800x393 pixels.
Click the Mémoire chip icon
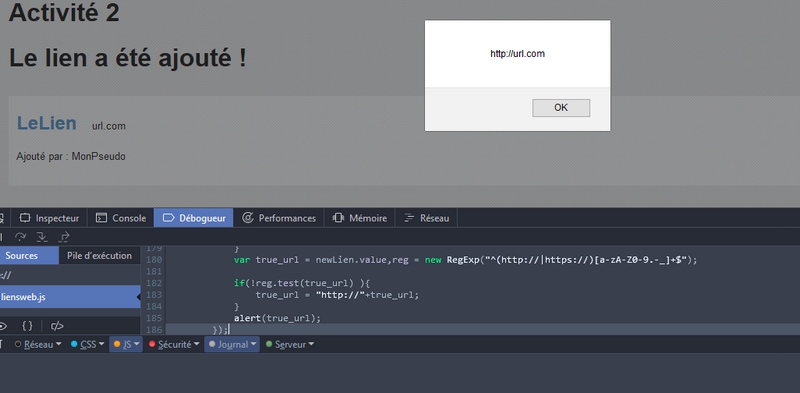[x=338, y=218]
